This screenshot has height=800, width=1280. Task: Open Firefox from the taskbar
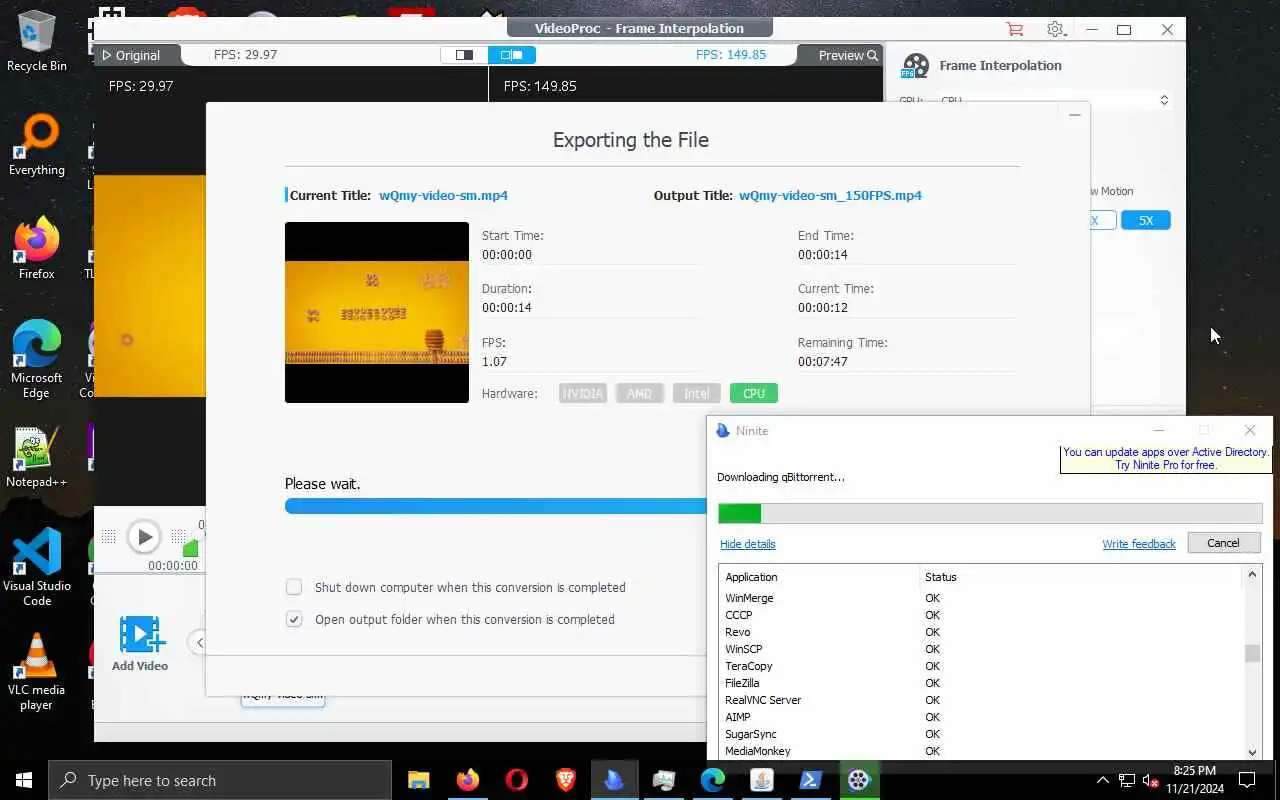[x=467, y=780]
